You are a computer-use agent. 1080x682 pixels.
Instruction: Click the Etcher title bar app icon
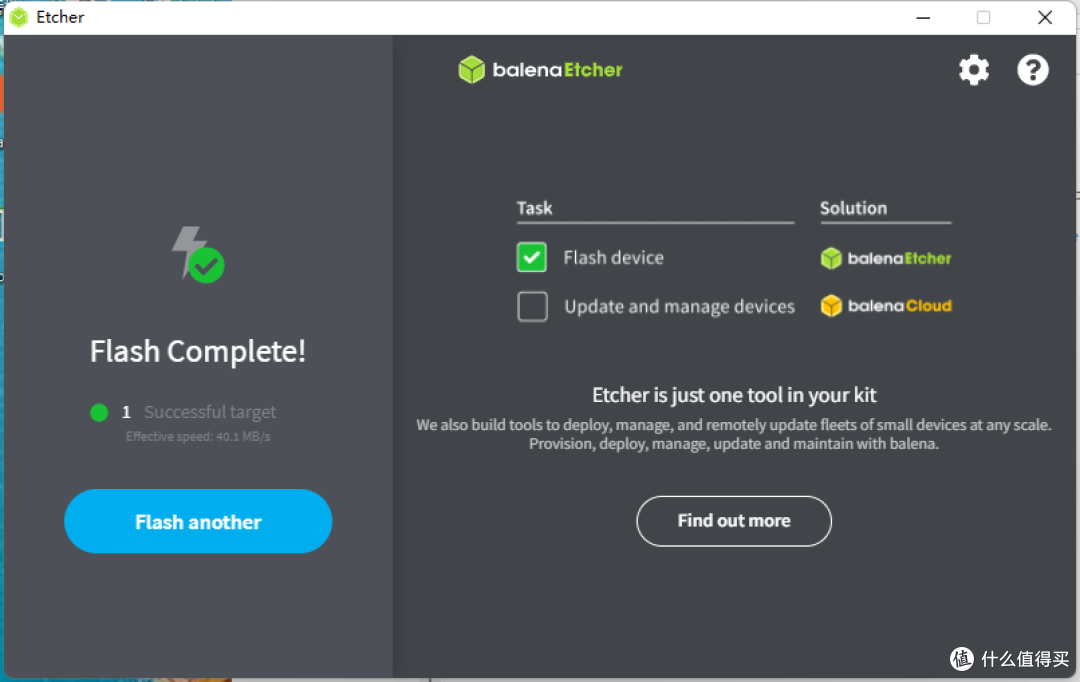(x=19, y=17)
